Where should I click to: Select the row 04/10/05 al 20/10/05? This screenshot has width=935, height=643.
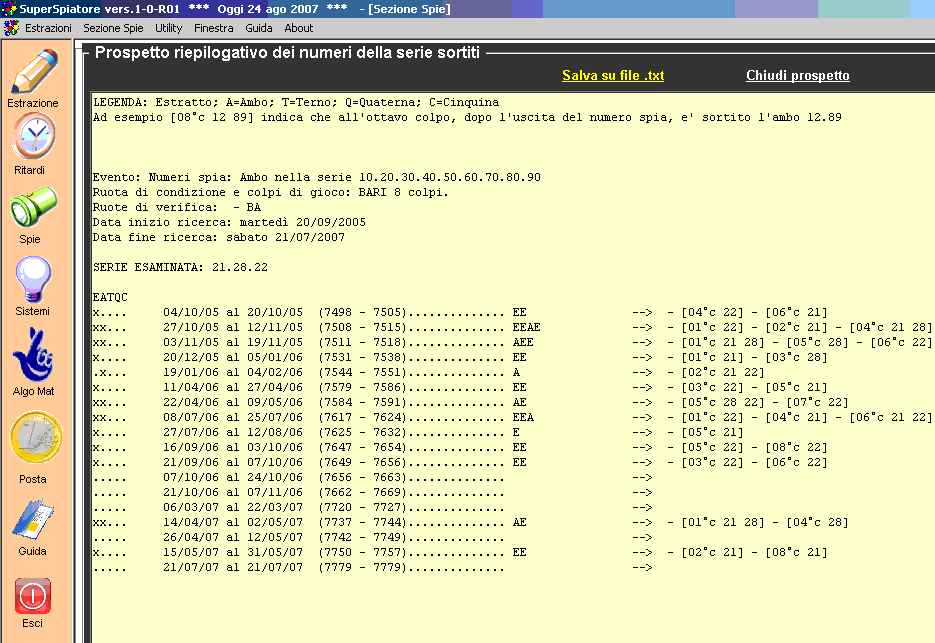tap(460, 312)
